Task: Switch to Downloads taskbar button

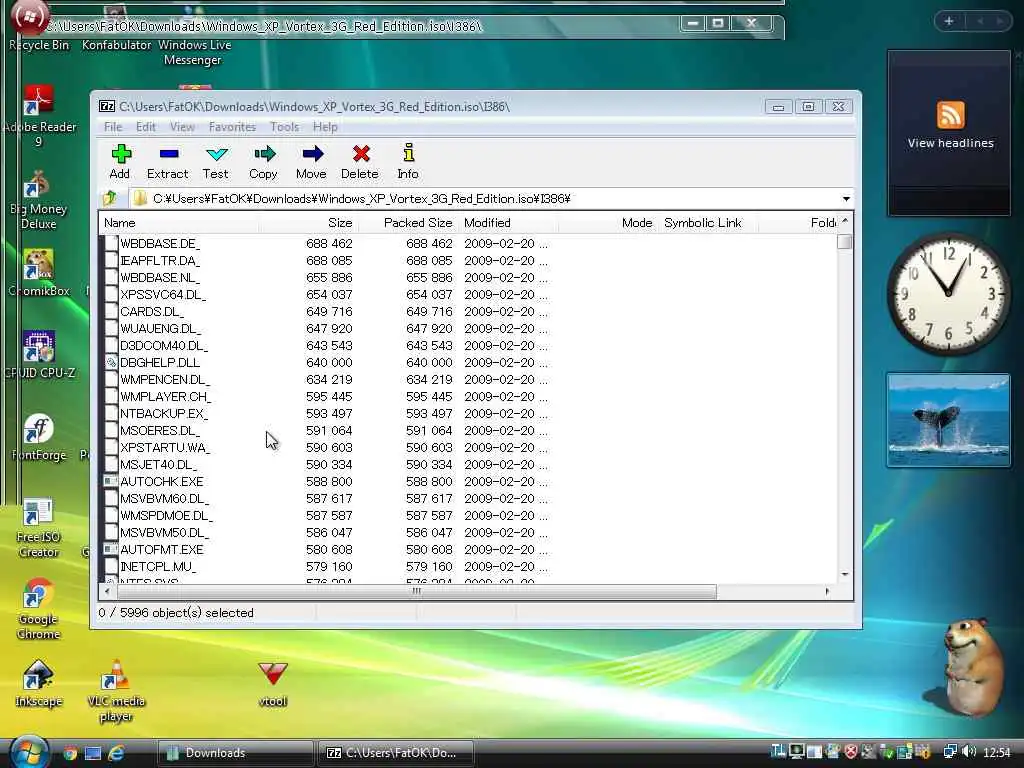Action: click(x=234, y=753)
